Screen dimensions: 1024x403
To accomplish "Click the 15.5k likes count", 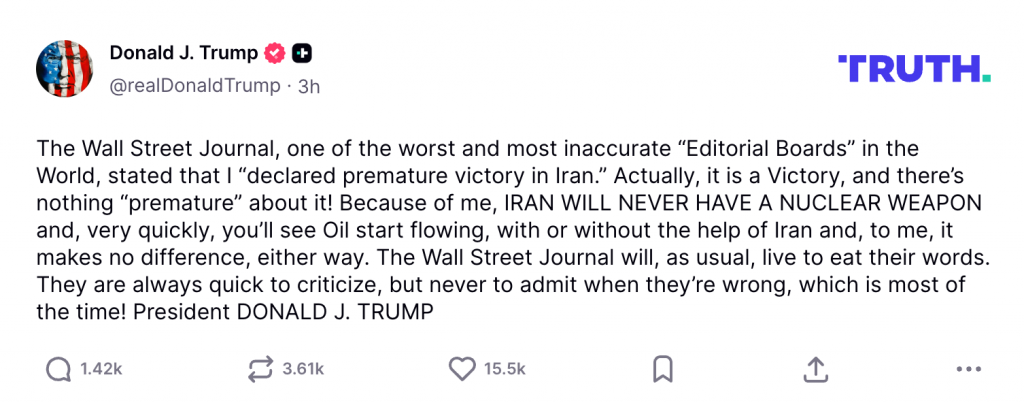I will (x=505, y=369).
